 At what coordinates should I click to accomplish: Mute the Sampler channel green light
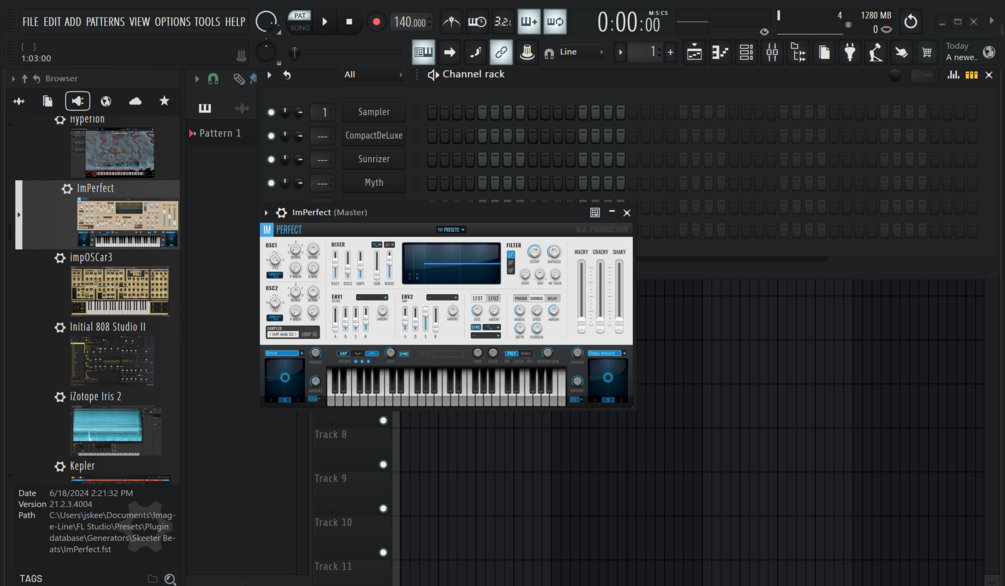271,112
